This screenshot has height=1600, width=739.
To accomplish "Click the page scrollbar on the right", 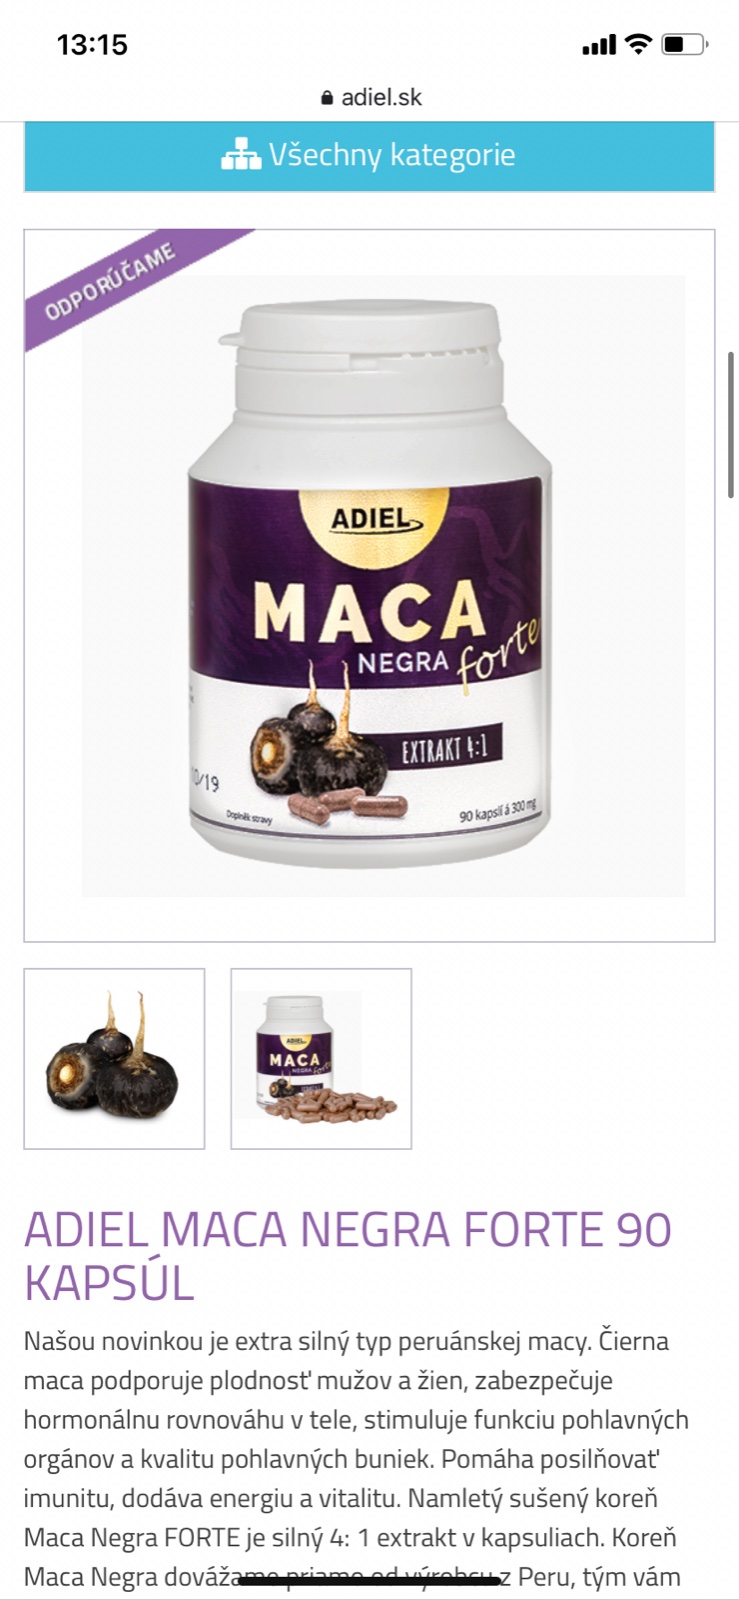I will (732, 425).
